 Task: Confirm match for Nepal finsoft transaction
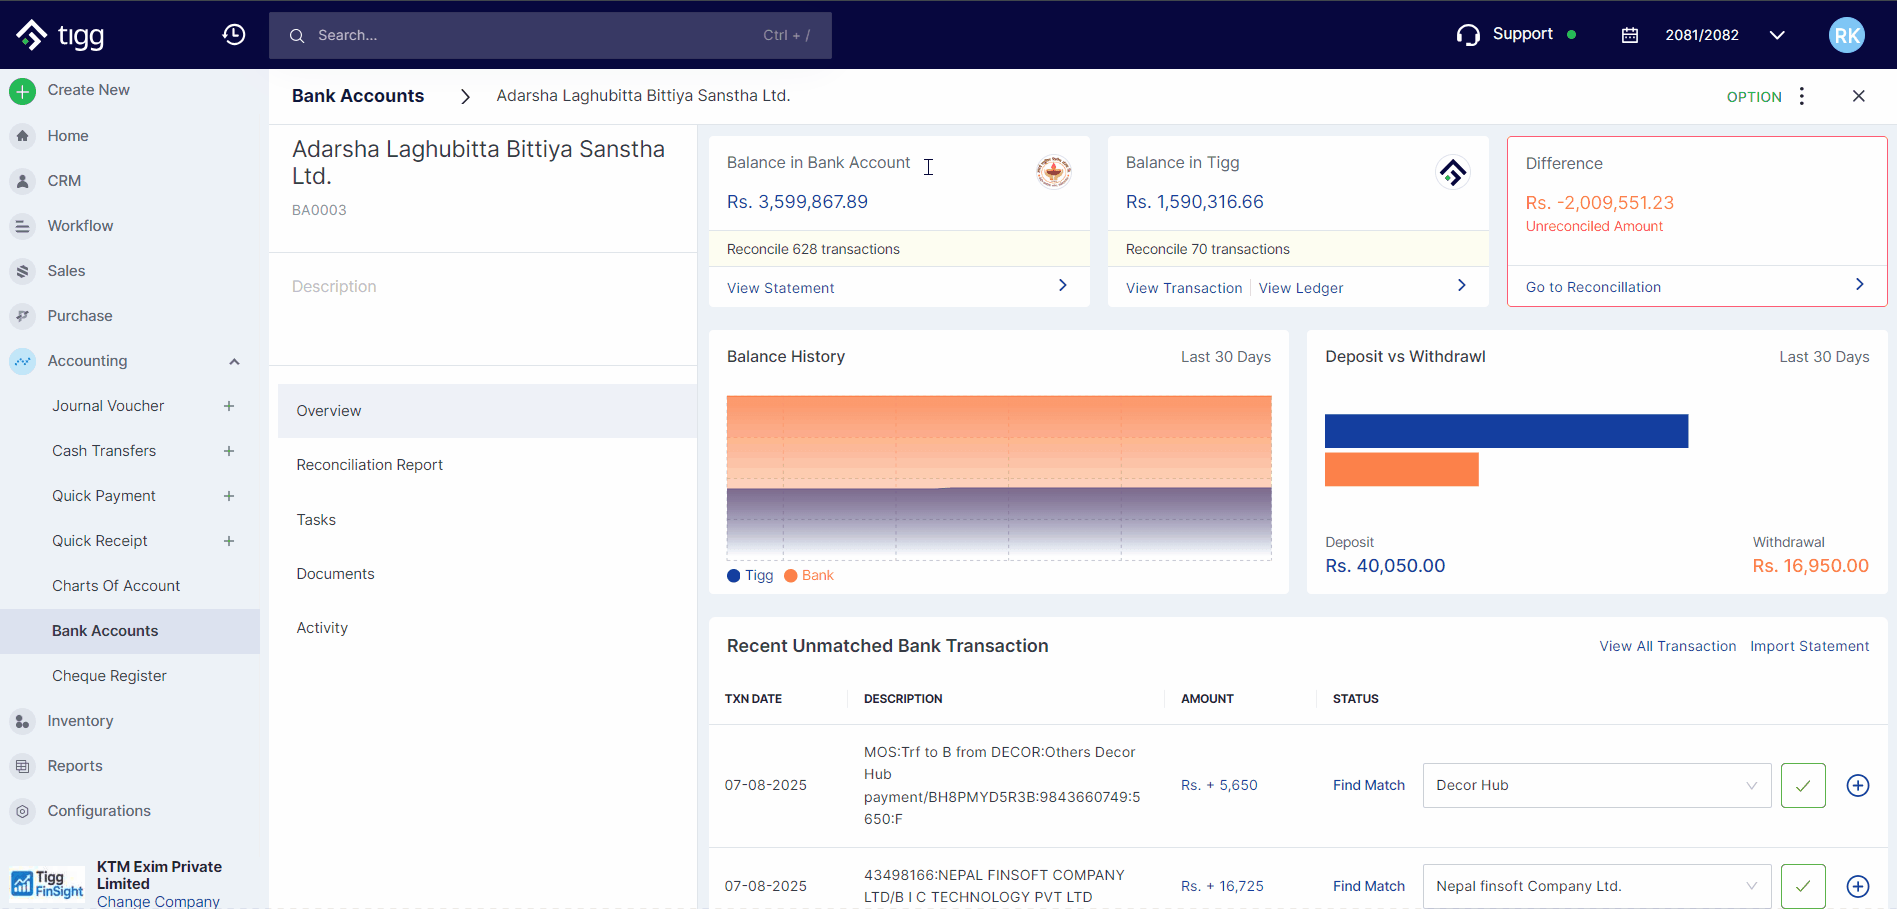[x=1803, y=886]
